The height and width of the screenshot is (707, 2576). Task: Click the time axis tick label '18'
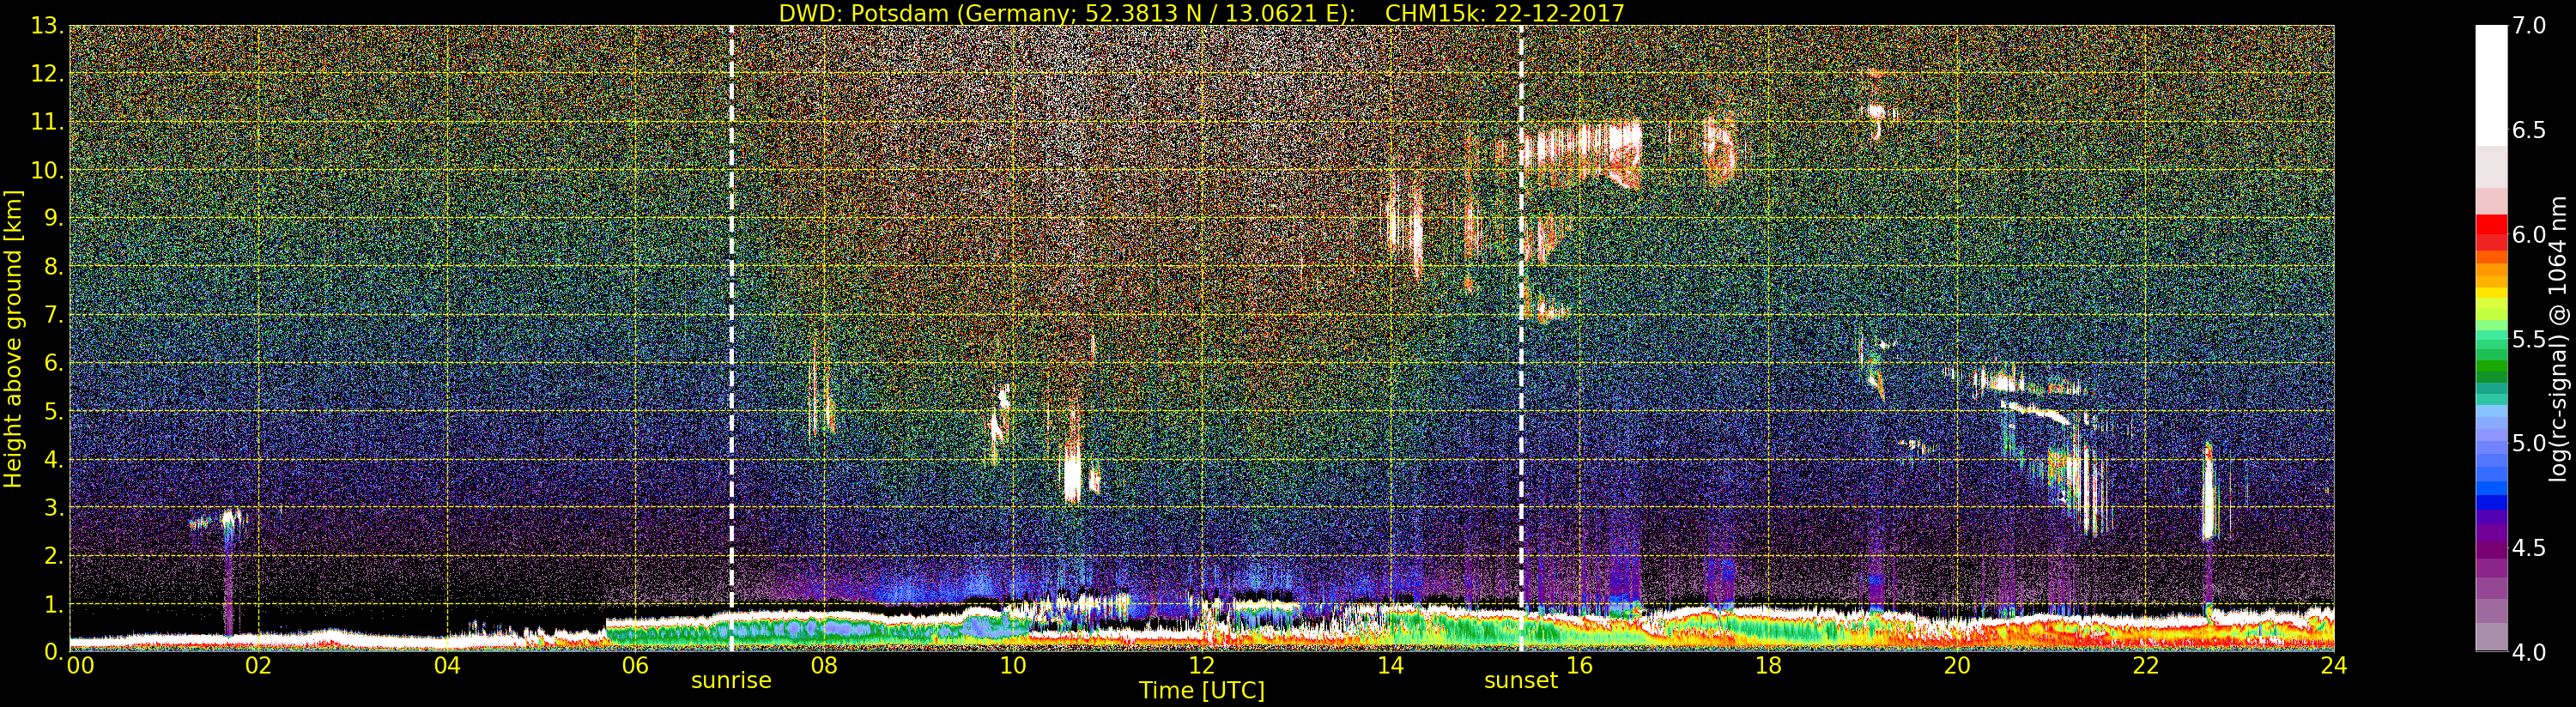point(1768,666)
